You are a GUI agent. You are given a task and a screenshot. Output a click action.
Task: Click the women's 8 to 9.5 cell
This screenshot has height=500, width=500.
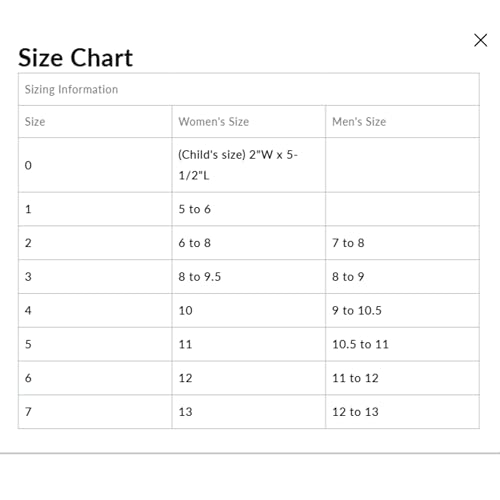[x=249, y=277]
